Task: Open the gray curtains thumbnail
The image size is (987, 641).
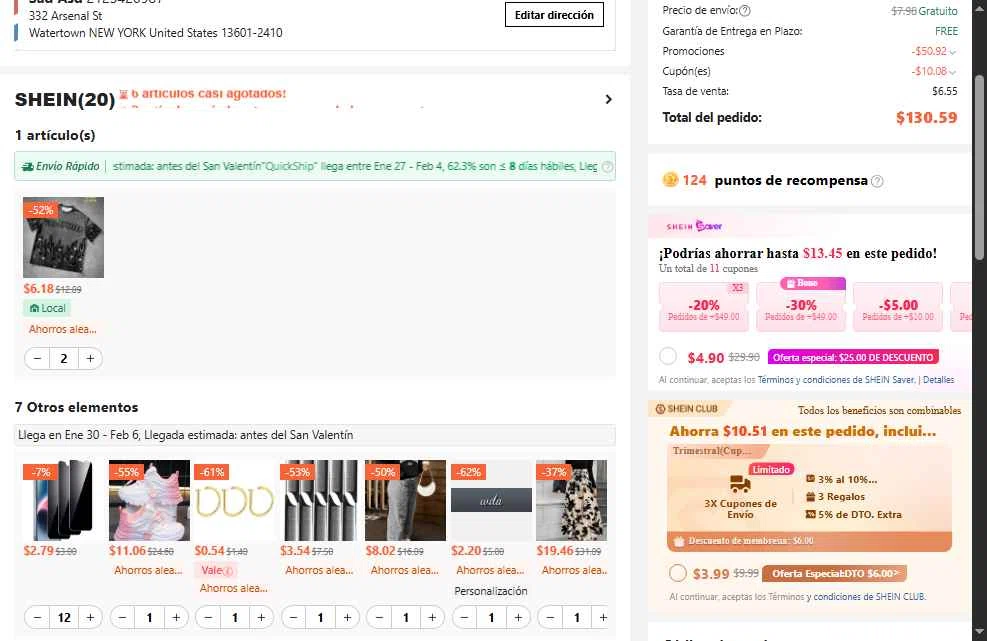Action: click(x=320, y=501)
